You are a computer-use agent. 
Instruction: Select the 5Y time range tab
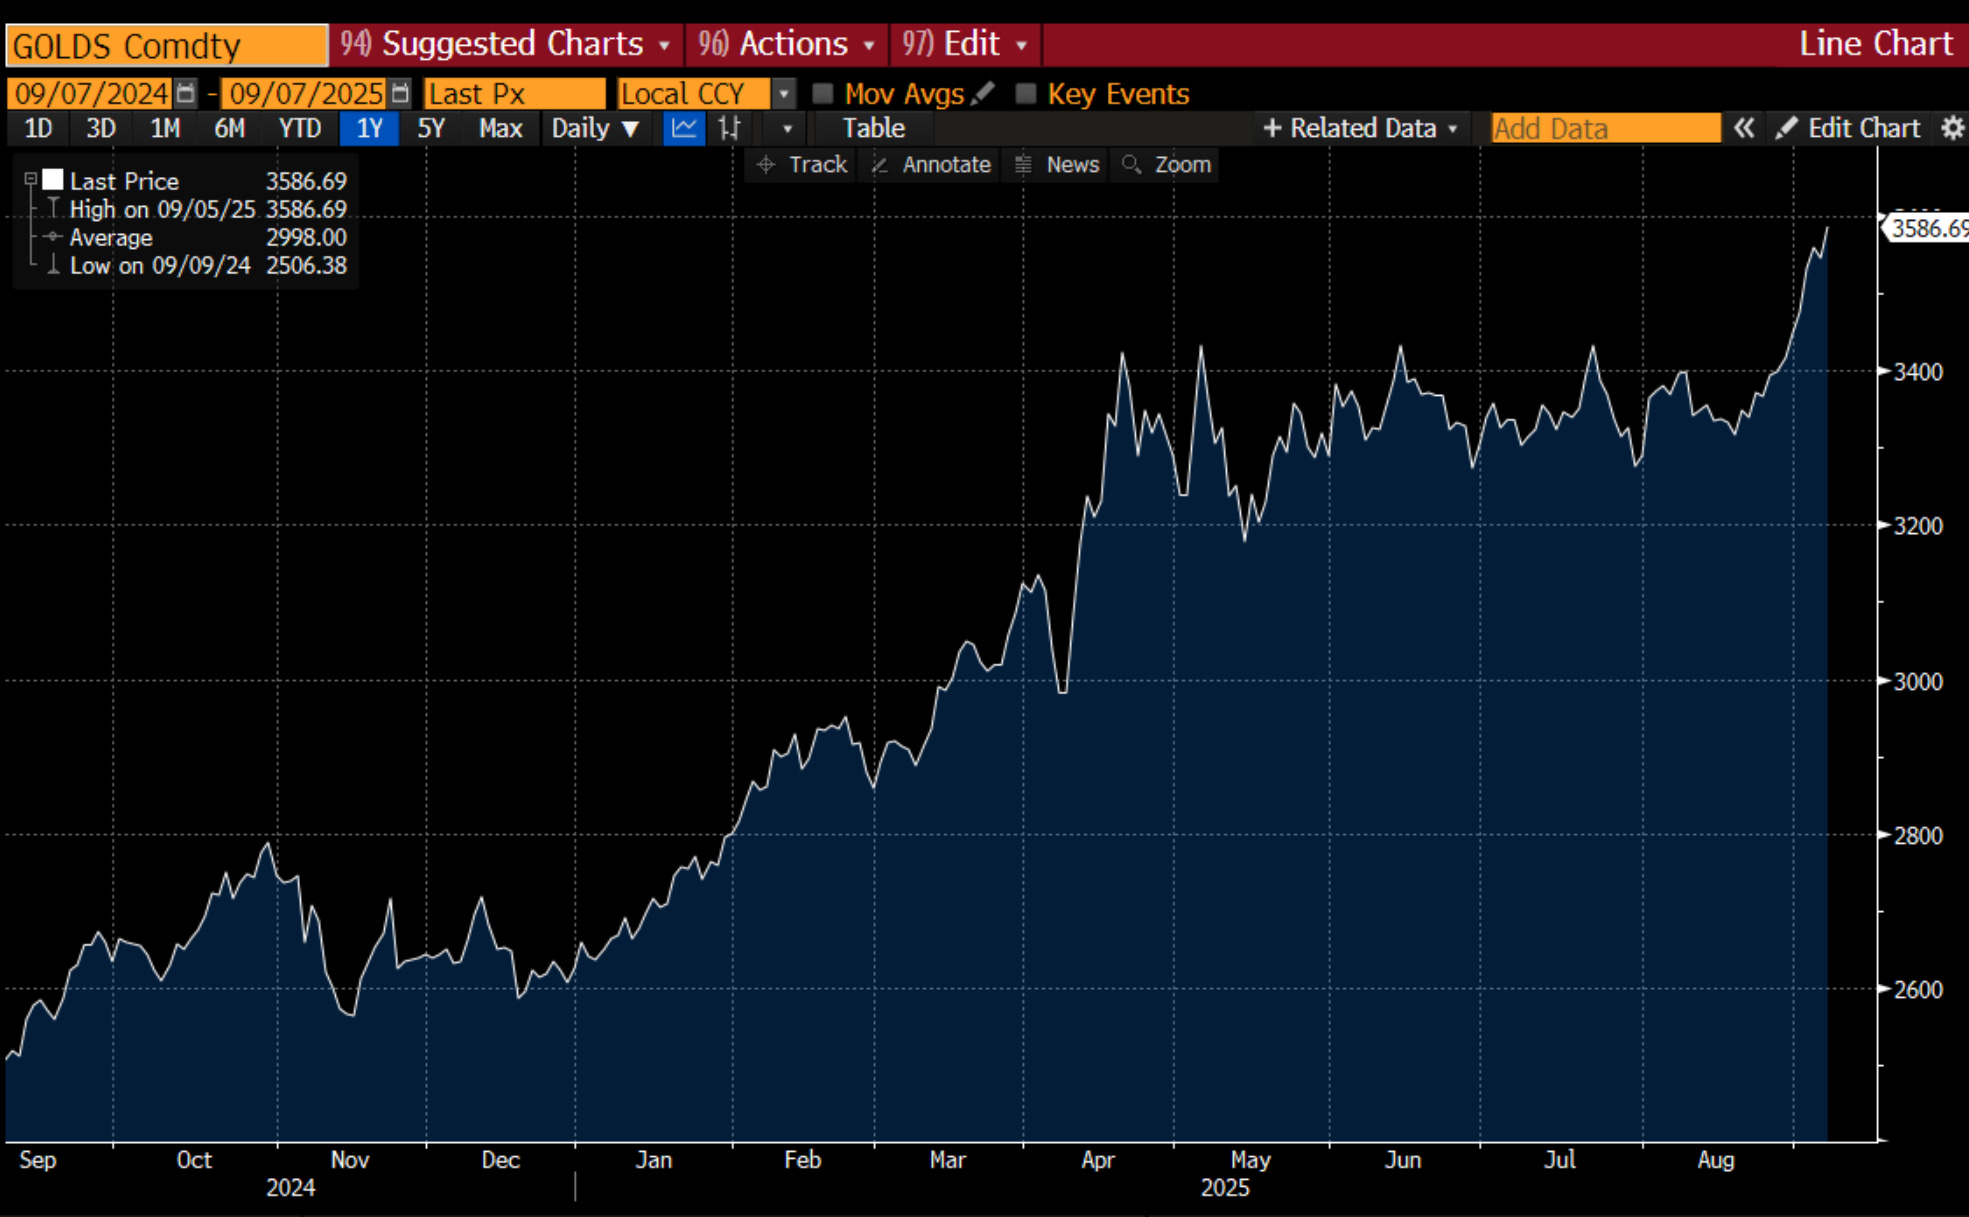point(431,129)
